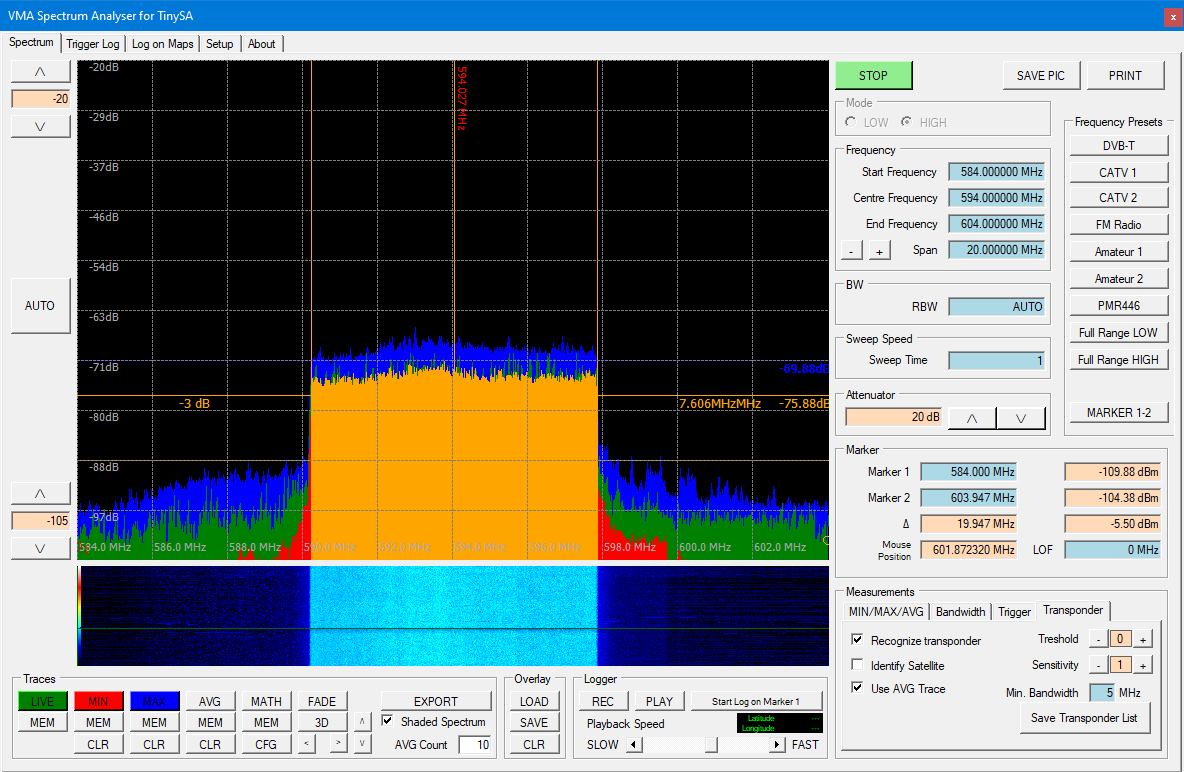The width and height of the screenshot is (1184, 772).
Task: Increase the Threshold value
Action: pyautogui.click(x=1142, y=638)
